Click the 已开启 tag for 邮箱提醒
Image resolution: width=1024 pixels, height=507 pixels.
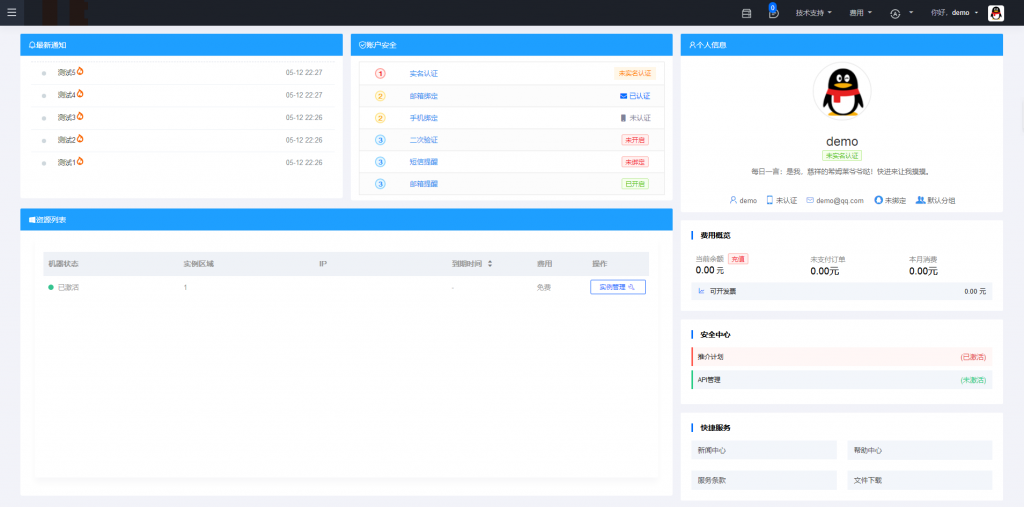click(x=635, y=184)
